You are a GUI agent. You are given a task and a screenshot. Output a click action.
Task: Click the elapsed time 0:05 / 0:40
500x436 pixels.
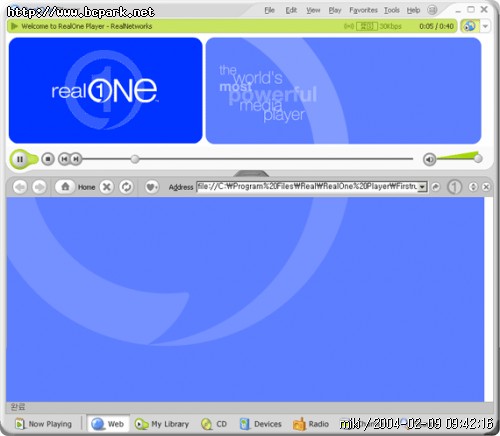[436, 26]
